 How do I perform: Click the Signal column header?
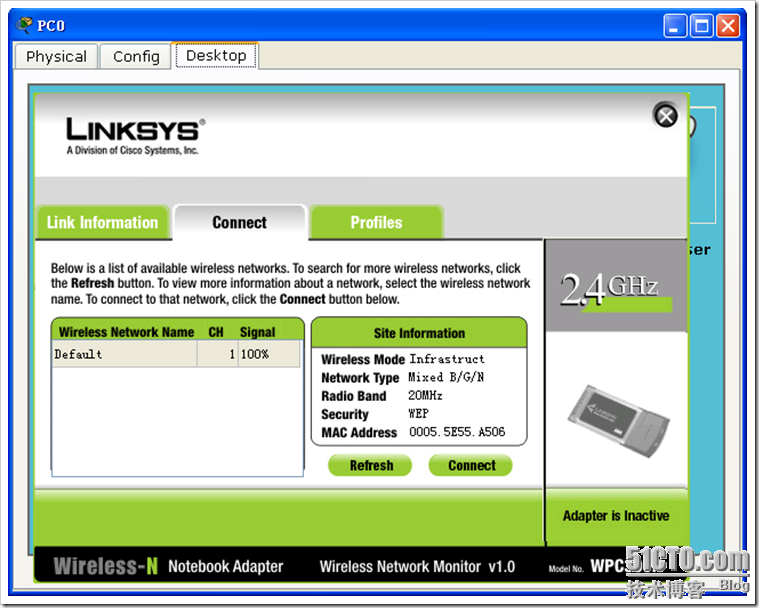tap(258, 332)
